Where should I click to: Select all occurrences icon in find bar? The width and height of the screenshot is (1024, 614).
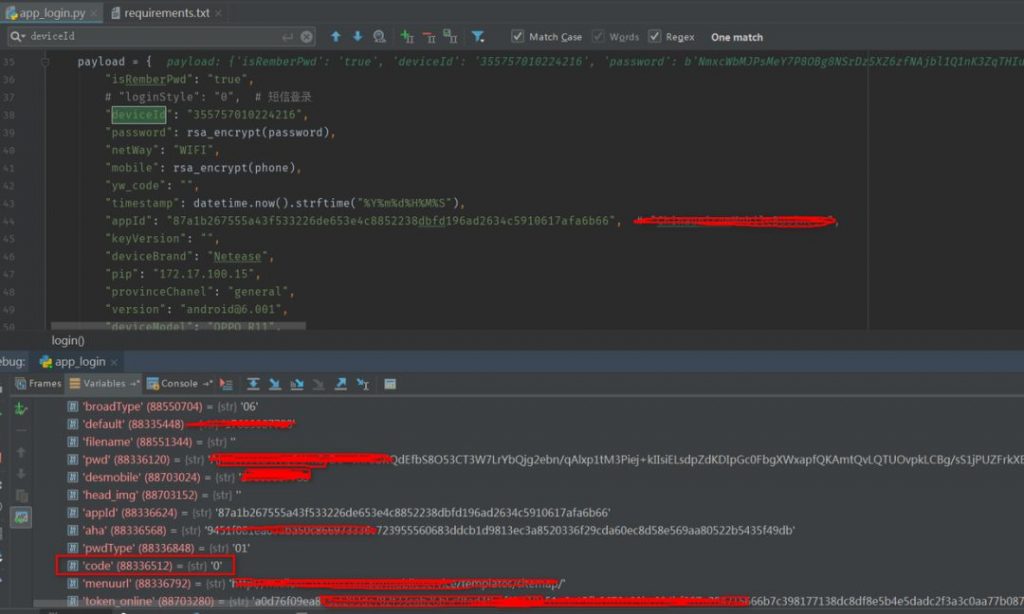pos(451,37)
